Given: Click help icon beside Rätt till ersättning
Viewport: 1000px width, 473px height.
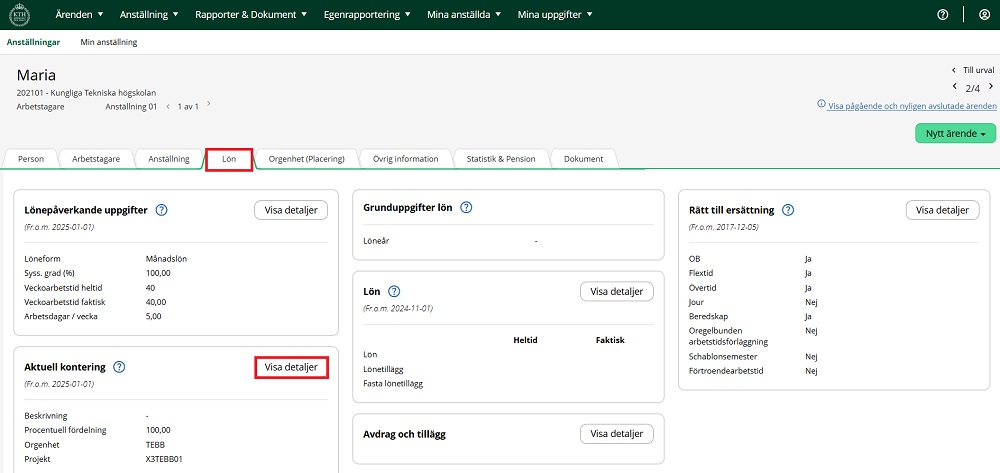Looking at the screenshot, I should [x=788, y=210].
